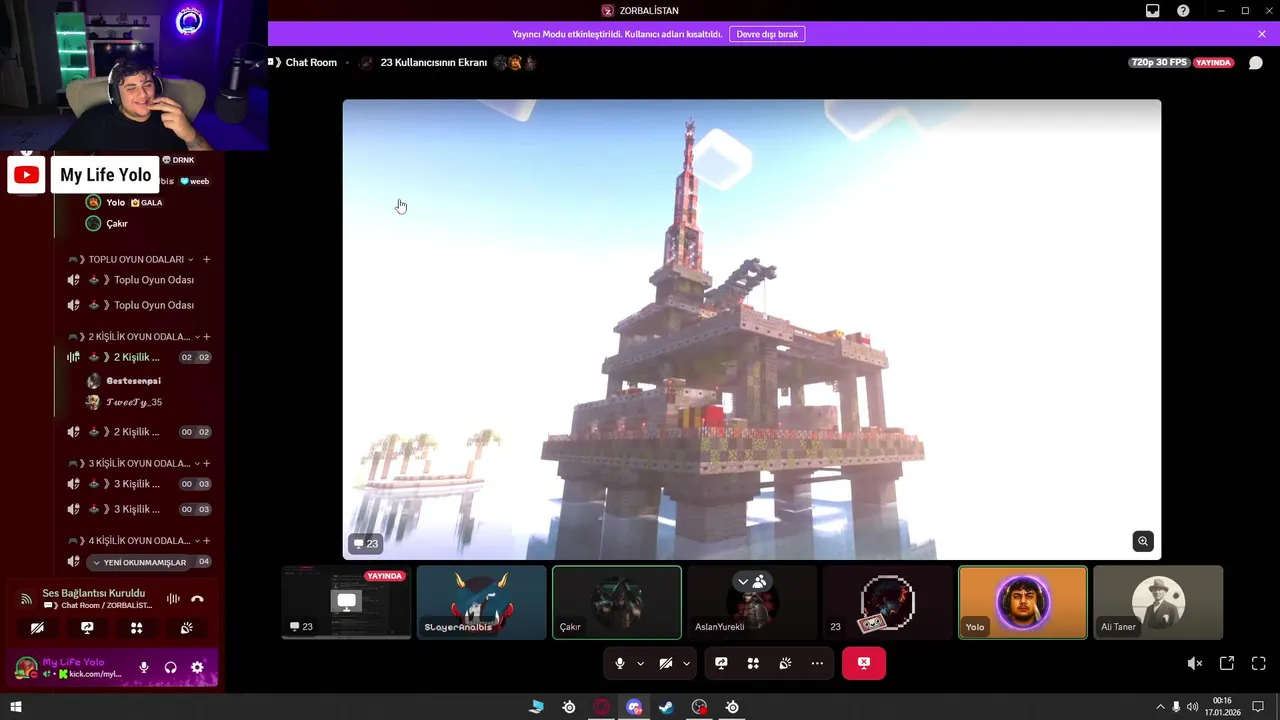Disconnect from voice with the hang-up icon
The image size is (1280, 720).
tap(197, 599)
